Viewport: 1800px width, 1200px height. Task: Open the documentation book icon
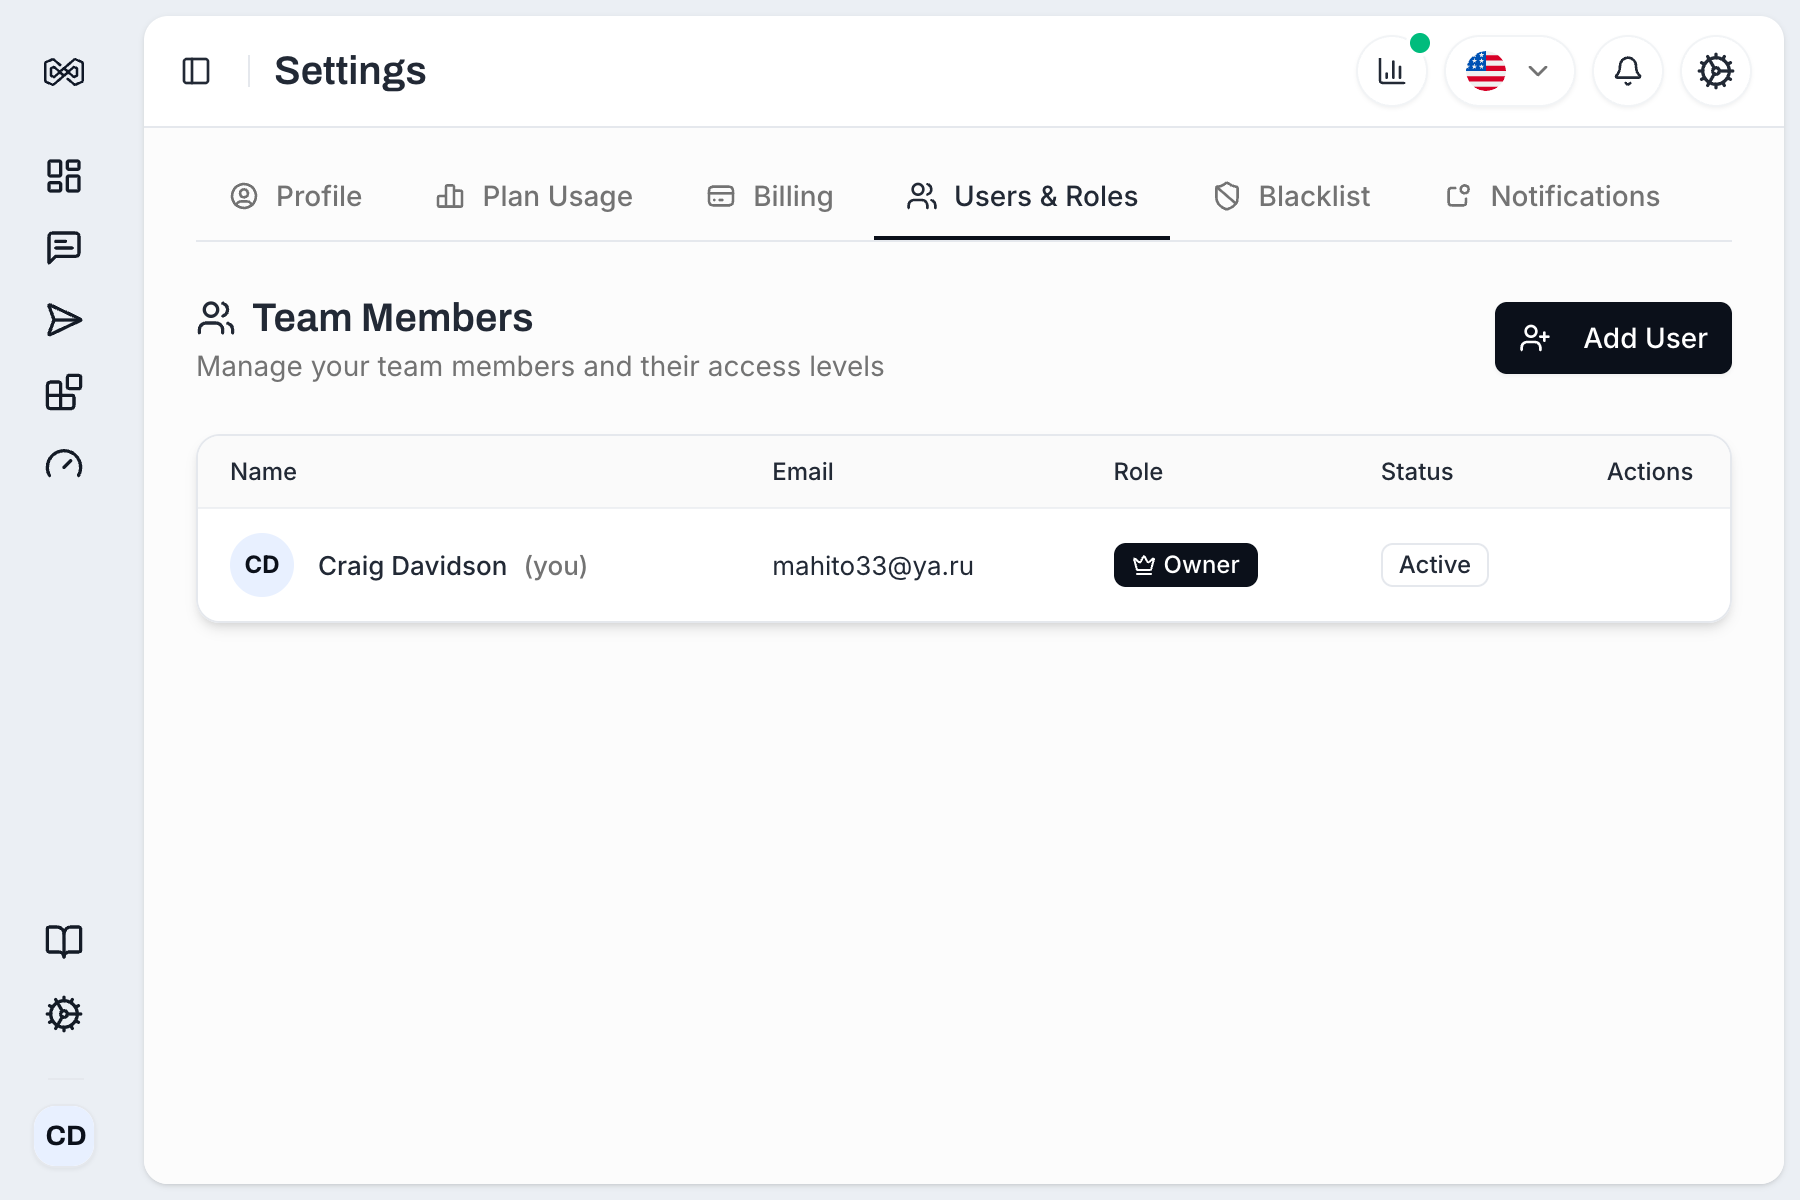64,941
